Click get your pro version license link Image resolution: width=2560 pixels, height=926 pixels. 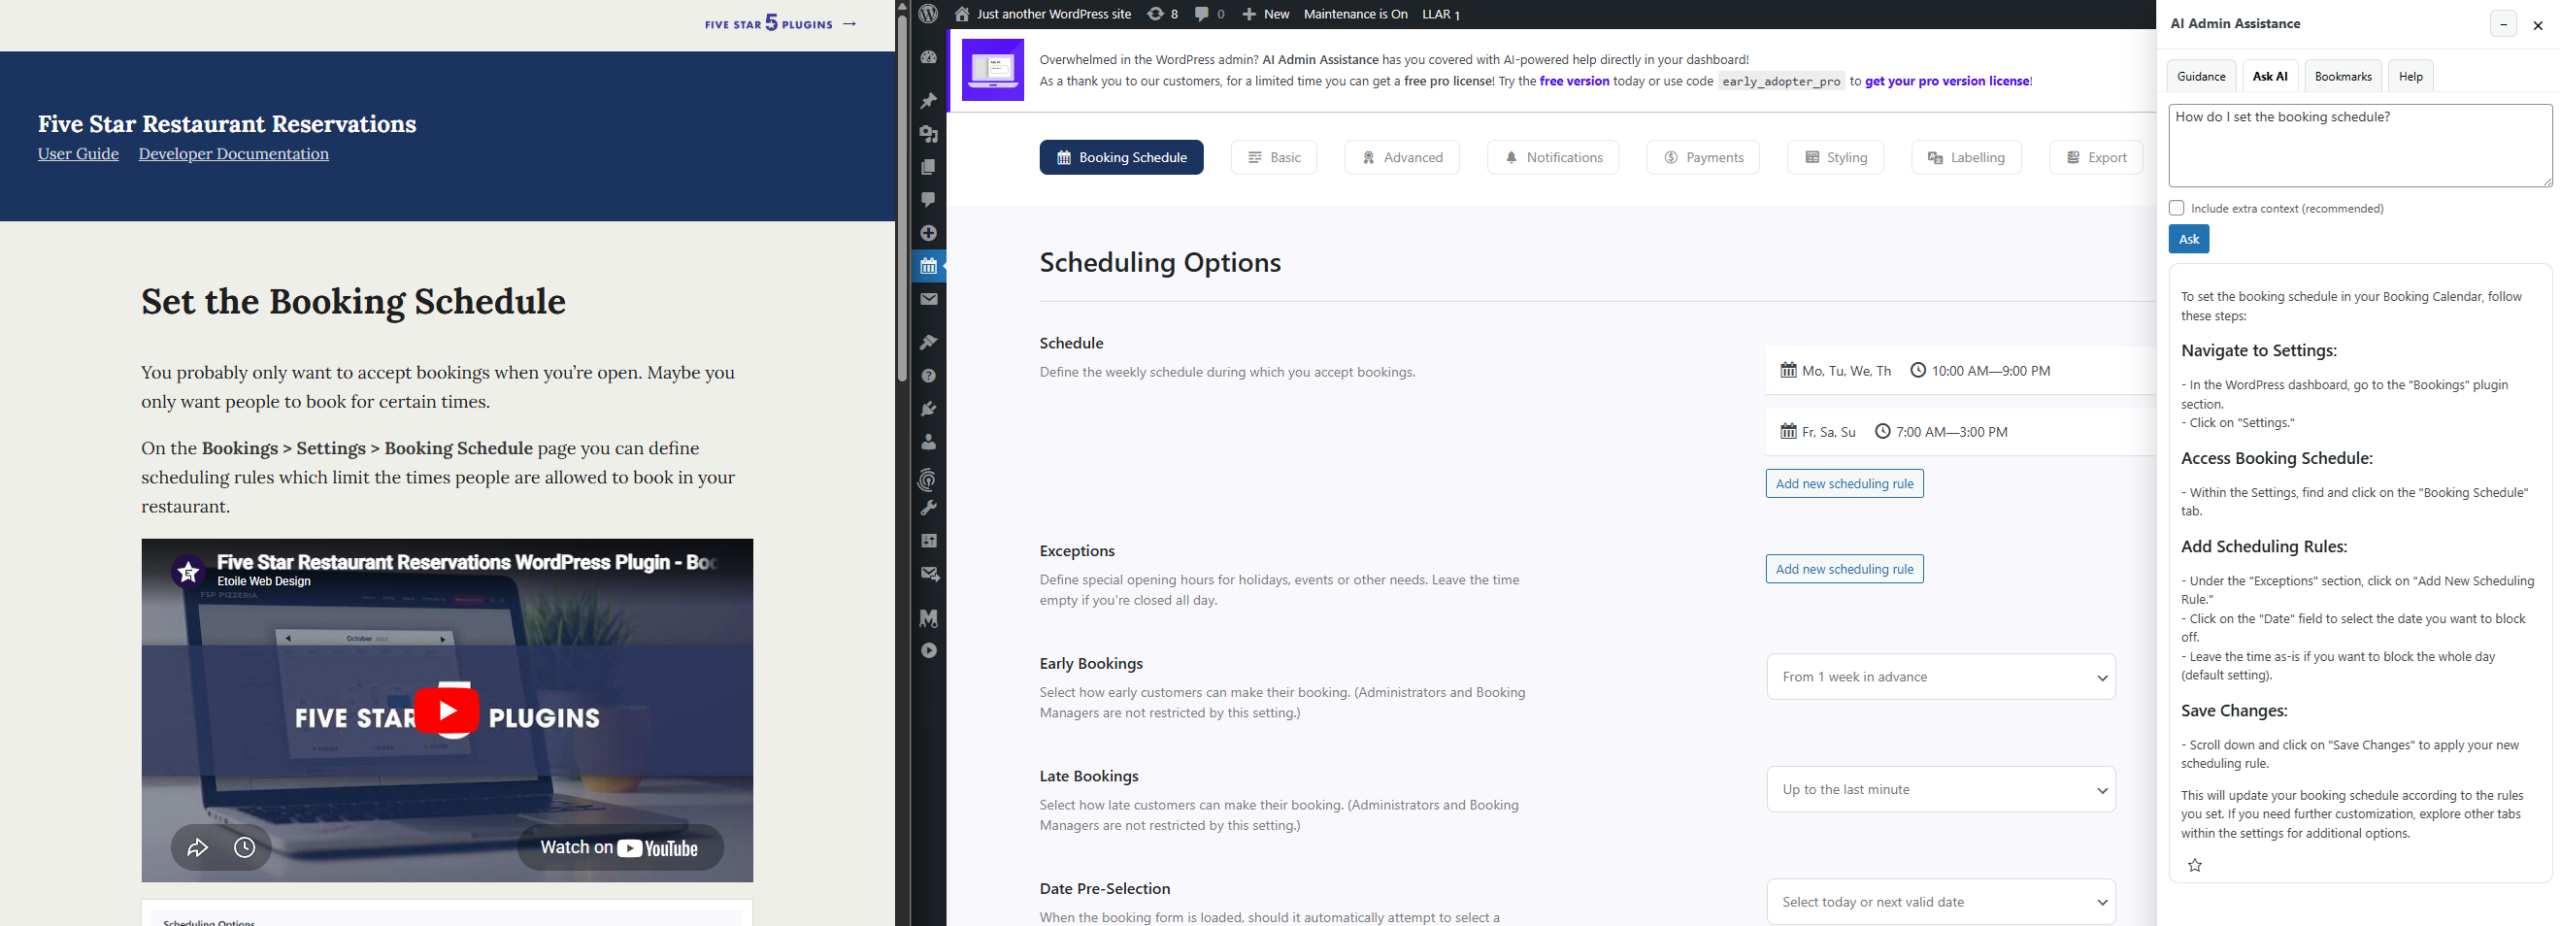(1947, 81)
